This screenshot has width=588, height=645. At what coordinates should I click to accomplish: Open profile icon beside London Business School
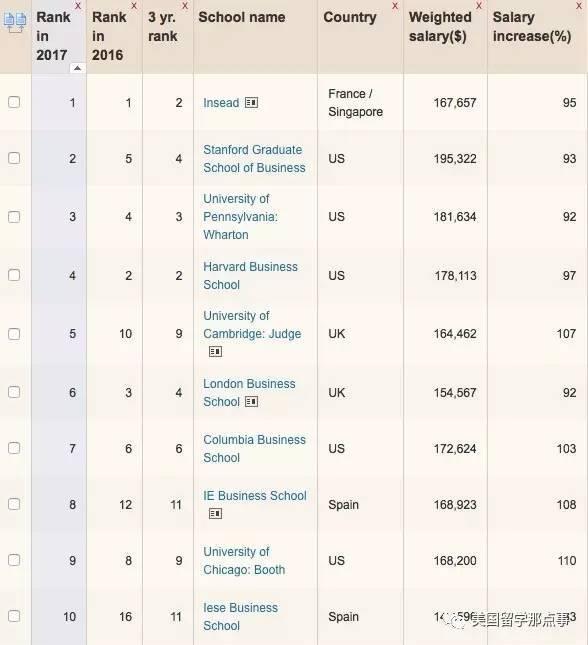pyautogui.click(x=251, y=401)
